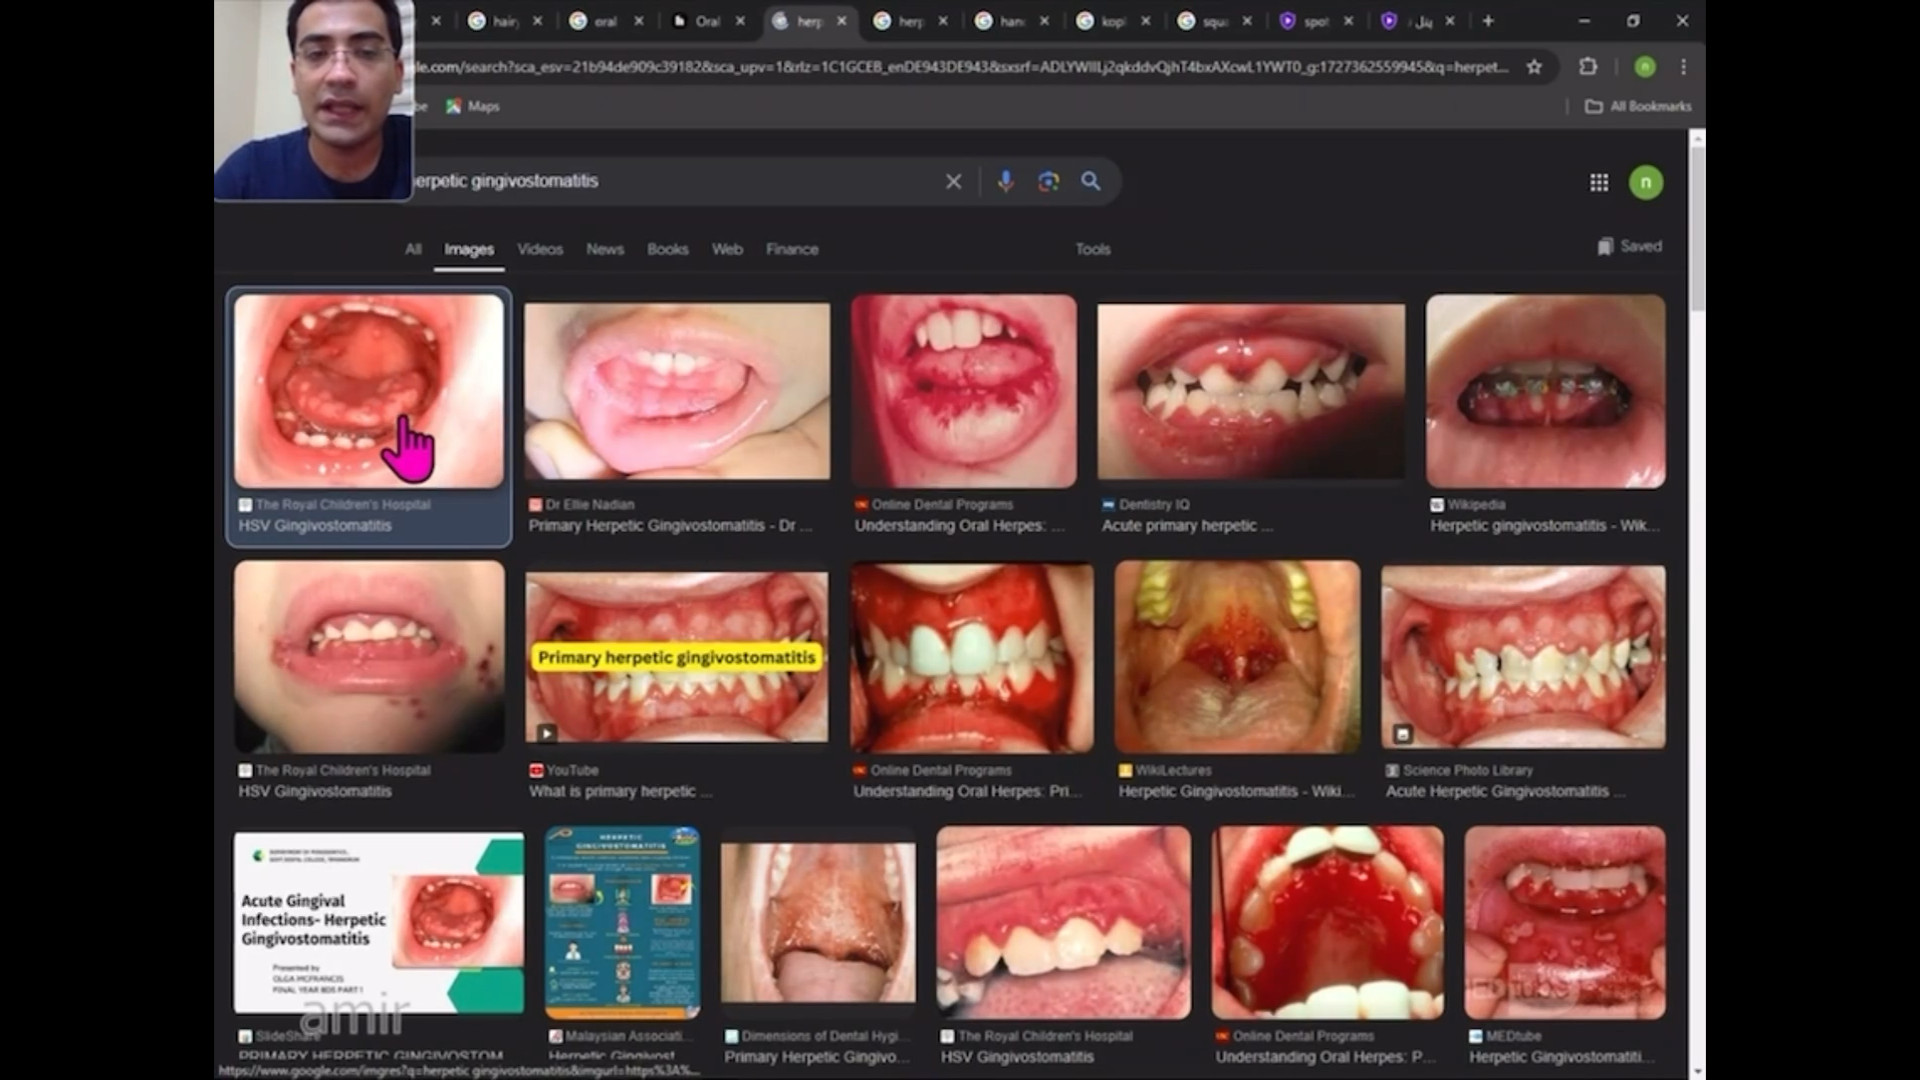The height and width of the screenshot is (1080, 1920).
Task: Open the Wikipedia herpetic gingivostomatitis image
Action: pos(1546,391)
